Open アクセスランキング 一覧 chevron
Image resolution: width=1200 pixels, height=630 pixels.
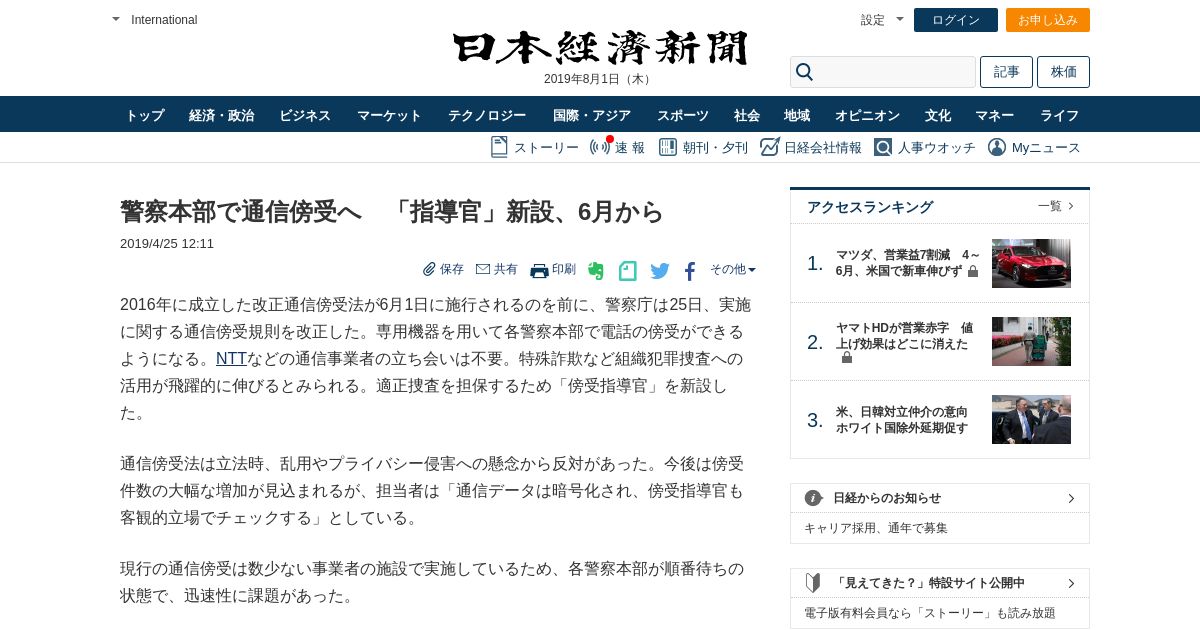(1071, 206)
